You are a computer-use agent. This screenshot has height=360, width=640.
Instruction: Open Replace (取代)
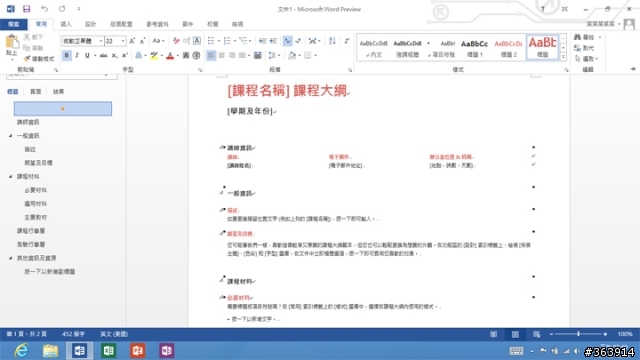tap(584, 48)
